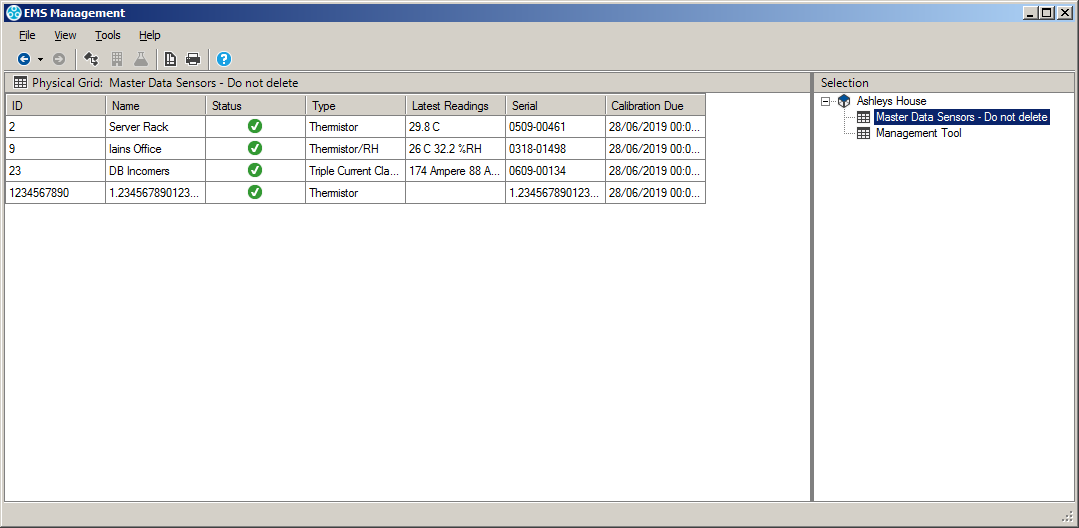Click serial number 0318-01498
This screenshot has height=528, width=1079.
pyautogui.click(x=555, y=149)
